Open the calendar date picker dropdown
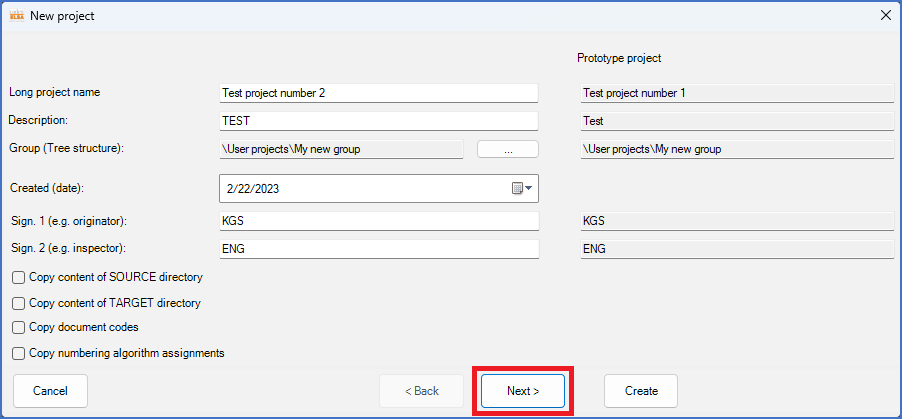 [524, 188]
